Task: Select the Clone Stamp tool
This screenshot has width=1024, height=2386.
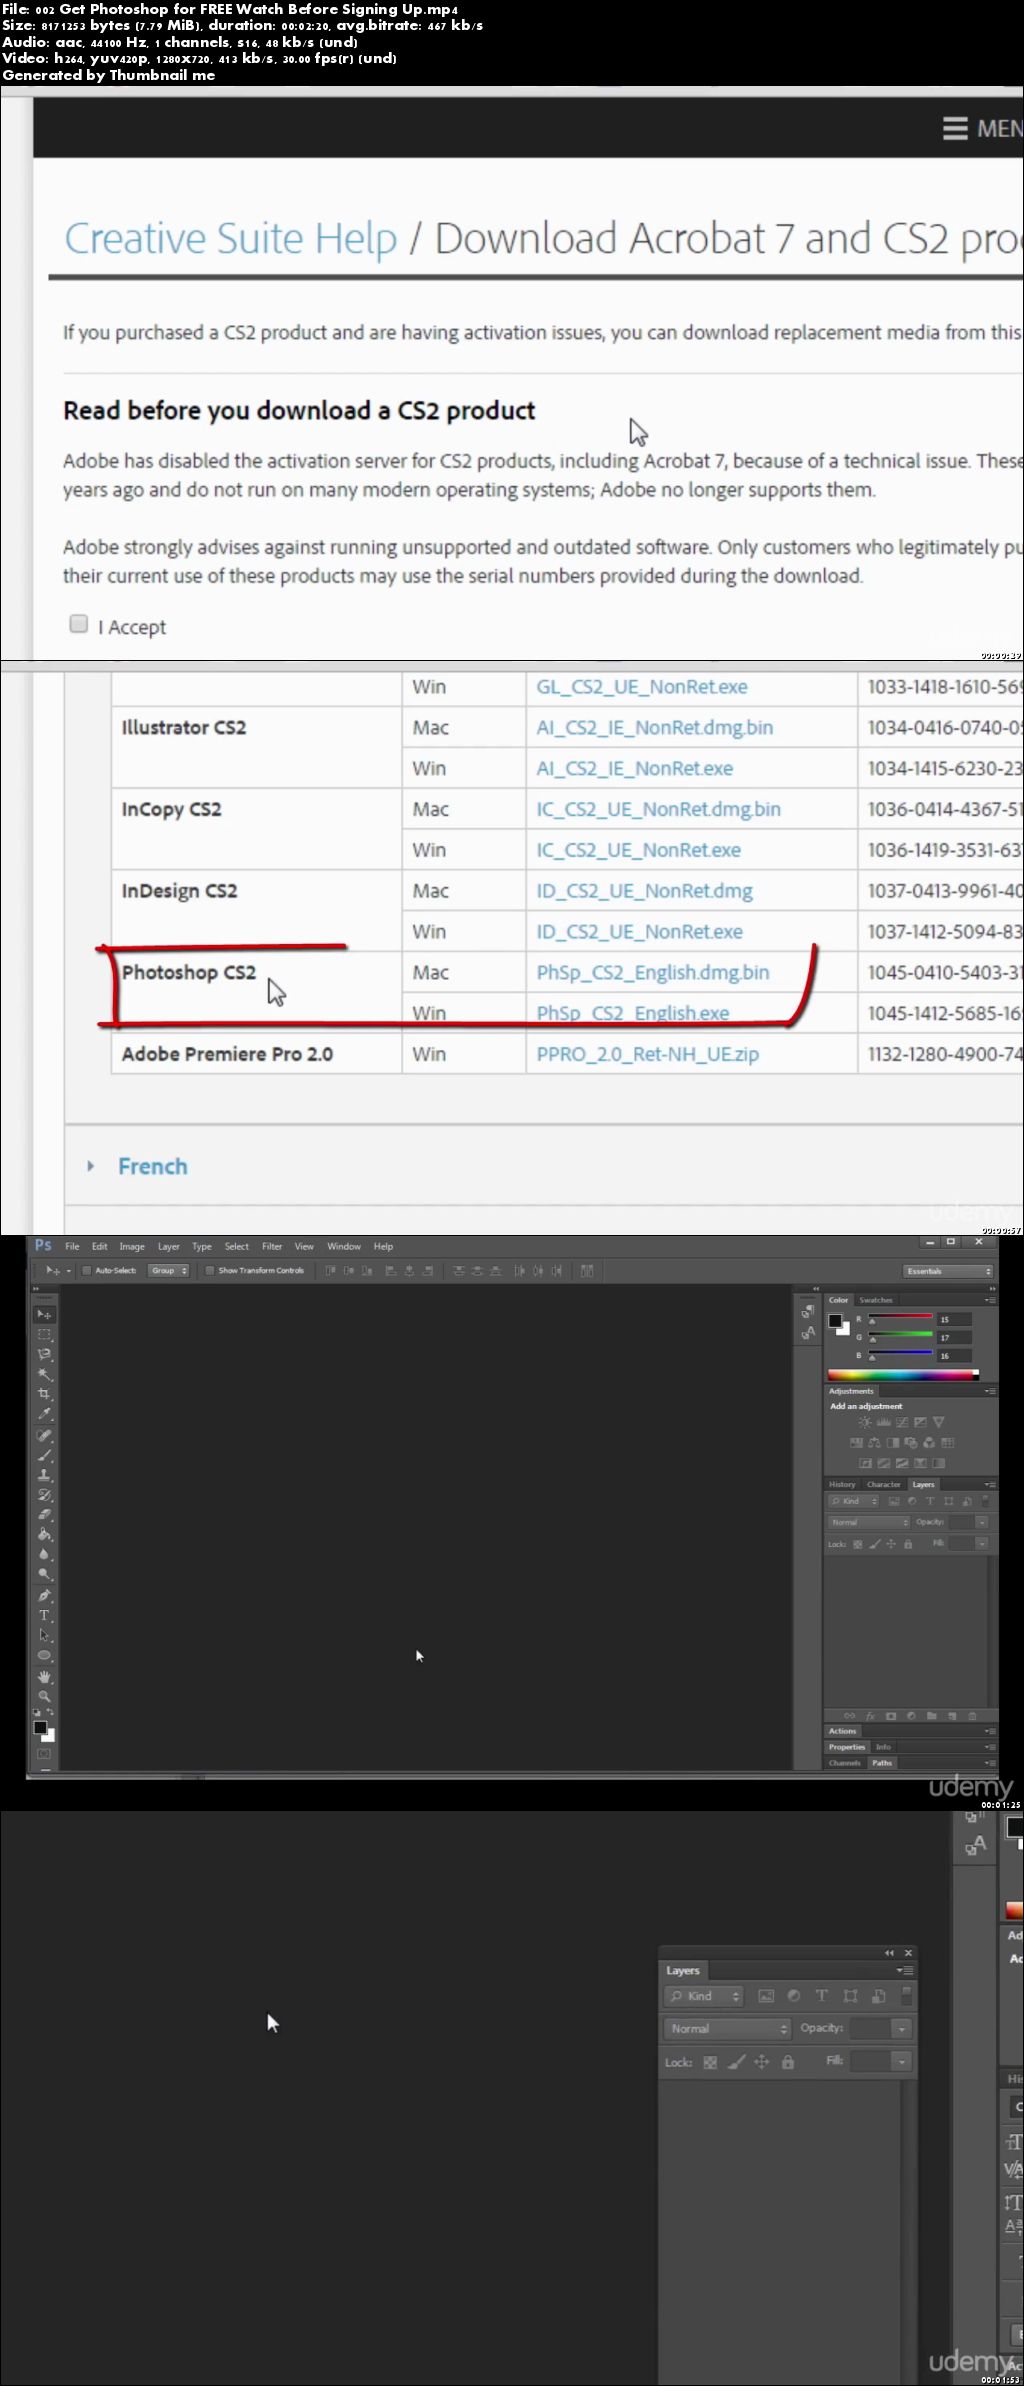Action: [44, 1475]
